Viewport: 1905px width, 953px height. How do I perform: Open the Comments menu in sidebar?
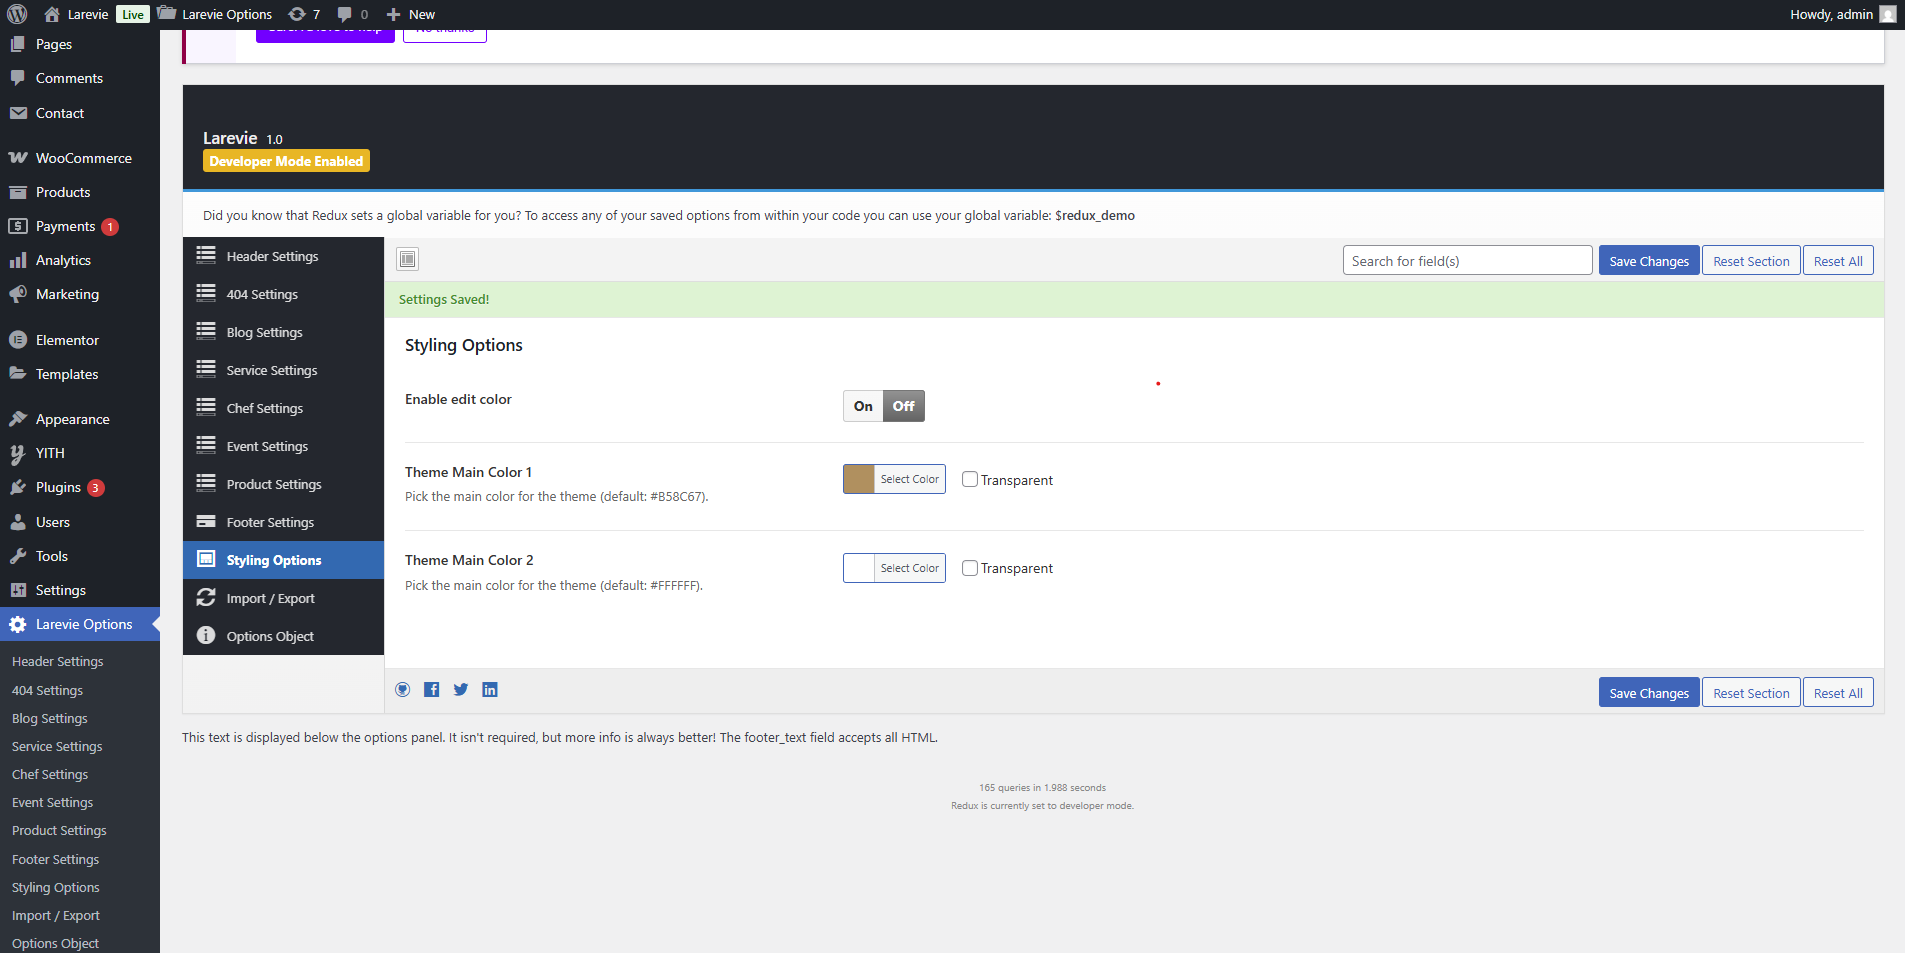pos(80,78)
